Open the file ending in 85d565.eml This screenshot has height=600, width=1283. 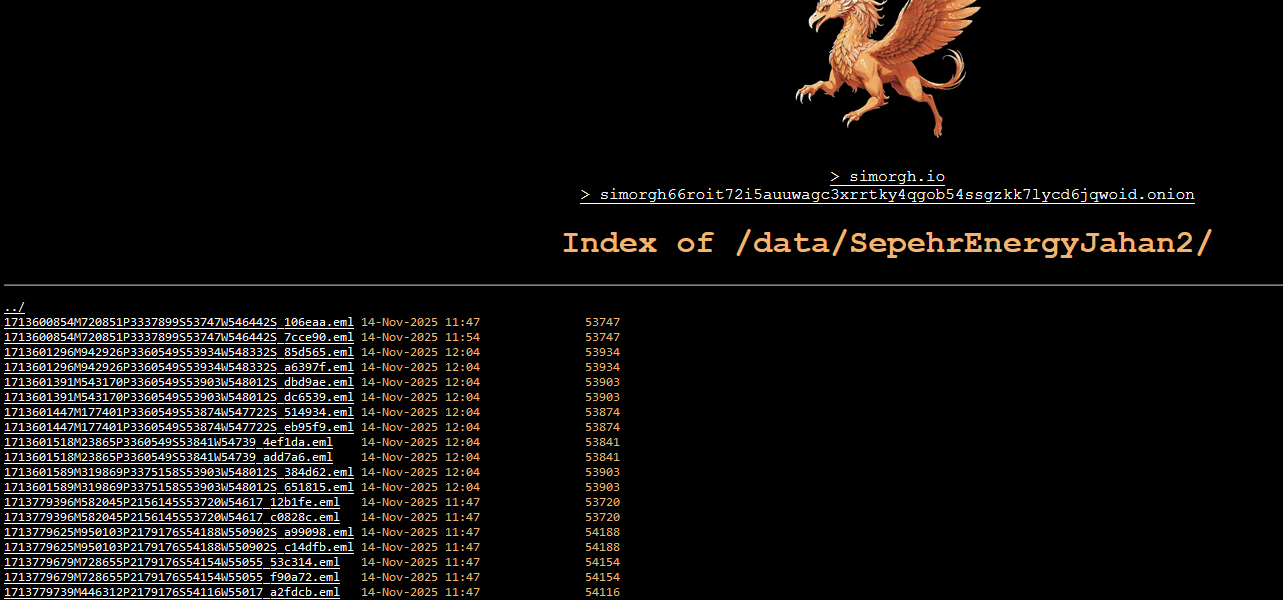(178, 352)
